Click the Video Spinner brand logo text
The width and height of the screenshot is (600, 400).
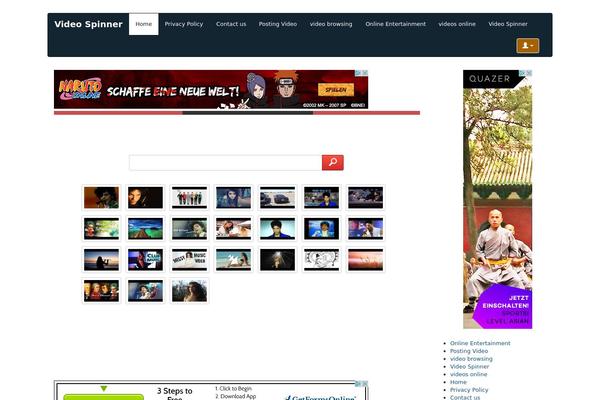point(88,24)
